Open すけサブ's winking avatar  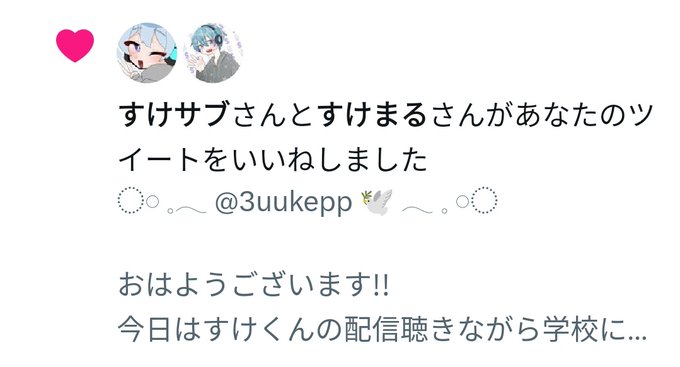[147, 52]
